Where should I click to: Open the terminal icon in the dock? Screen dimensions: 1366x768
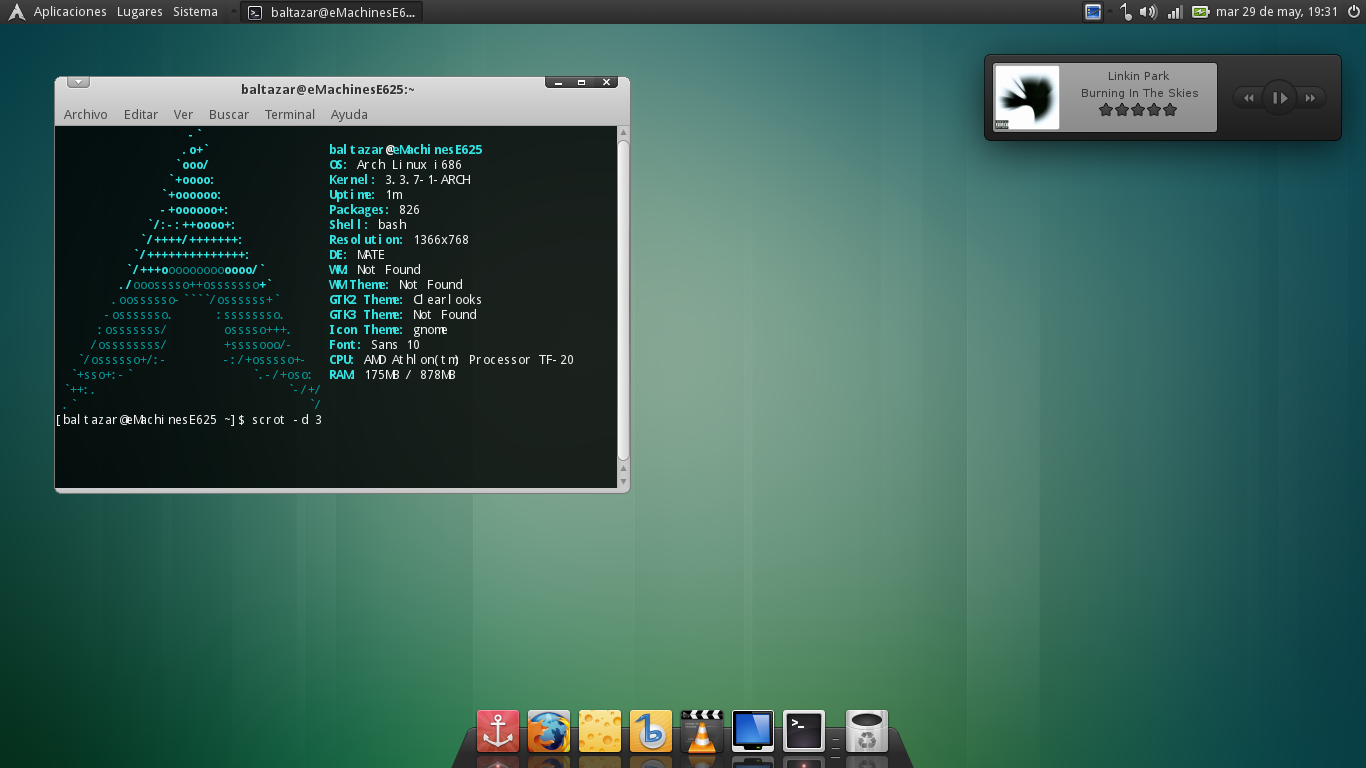804,731
